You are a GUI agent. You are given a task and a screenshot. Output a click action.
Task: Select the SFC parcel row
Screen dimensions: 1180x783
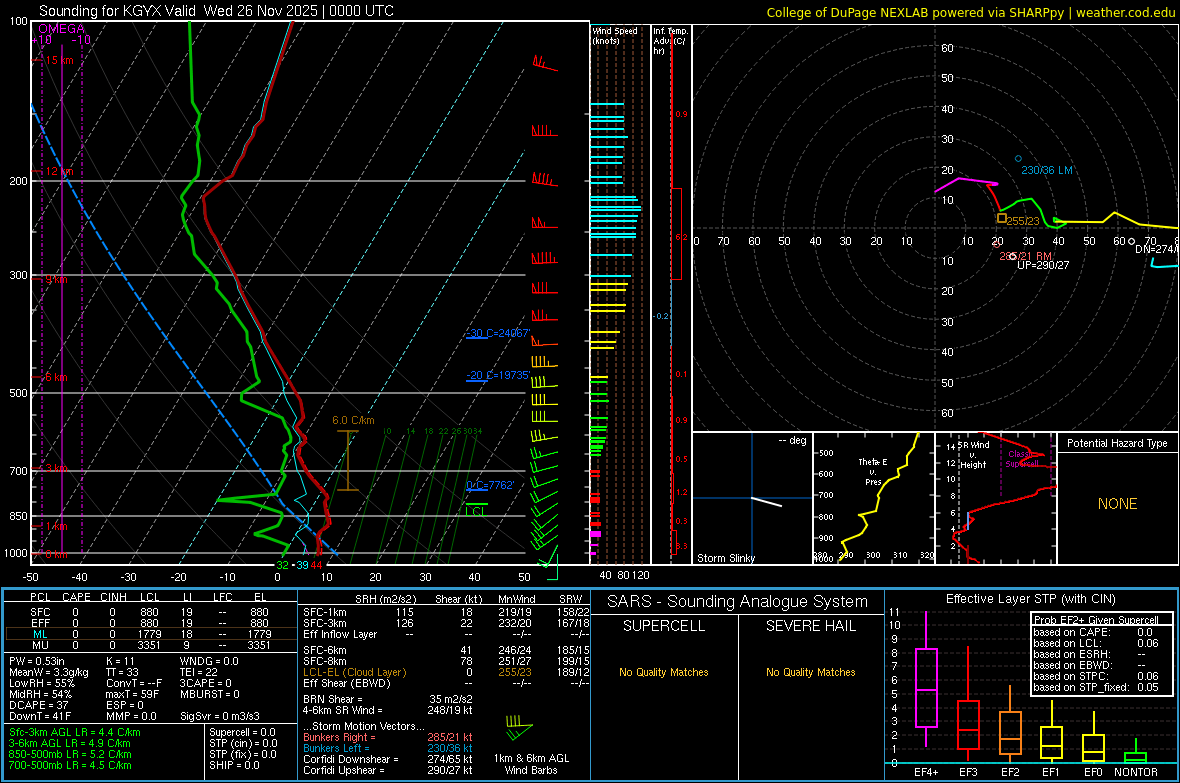[151, 612]
